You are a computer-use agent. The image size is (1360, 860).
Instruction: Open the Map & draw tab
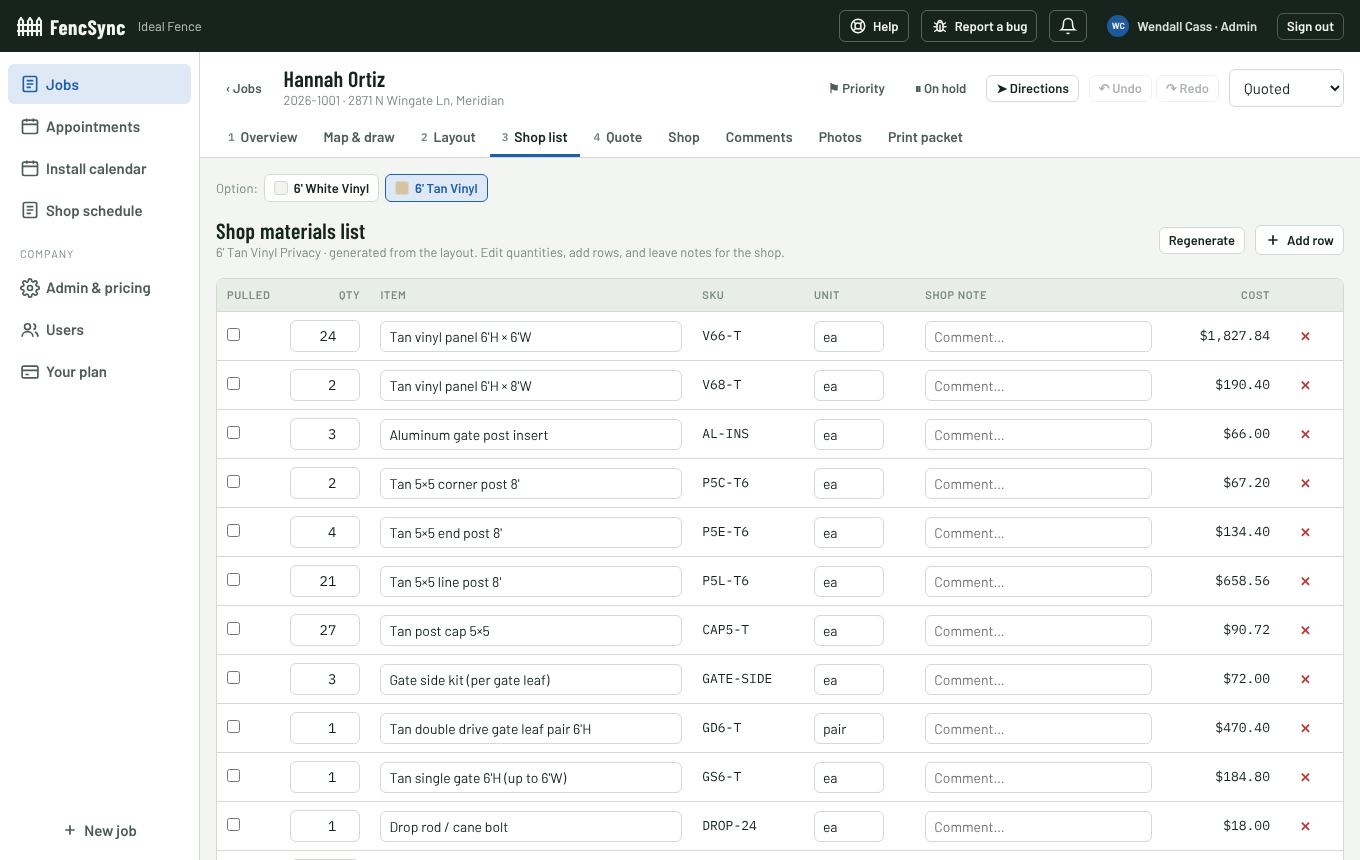click(359, 137)
